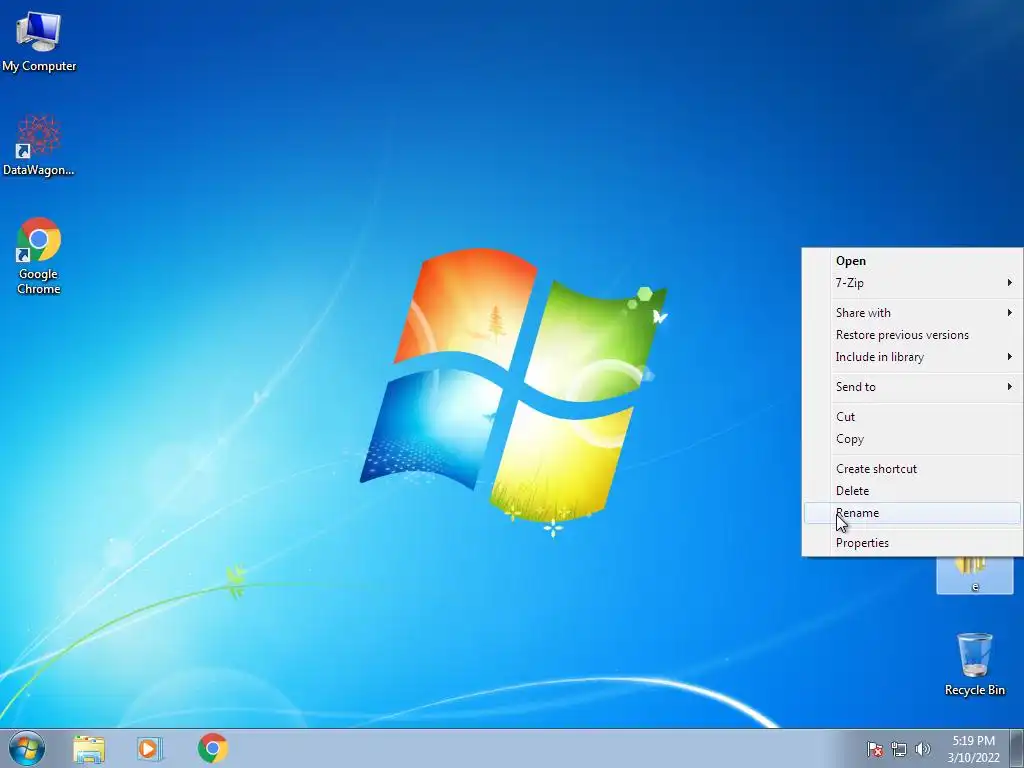The width and height of the screenshot is (1024, 768).
Task: Expand the Share with submenu
Action: [x=912, y=313]
